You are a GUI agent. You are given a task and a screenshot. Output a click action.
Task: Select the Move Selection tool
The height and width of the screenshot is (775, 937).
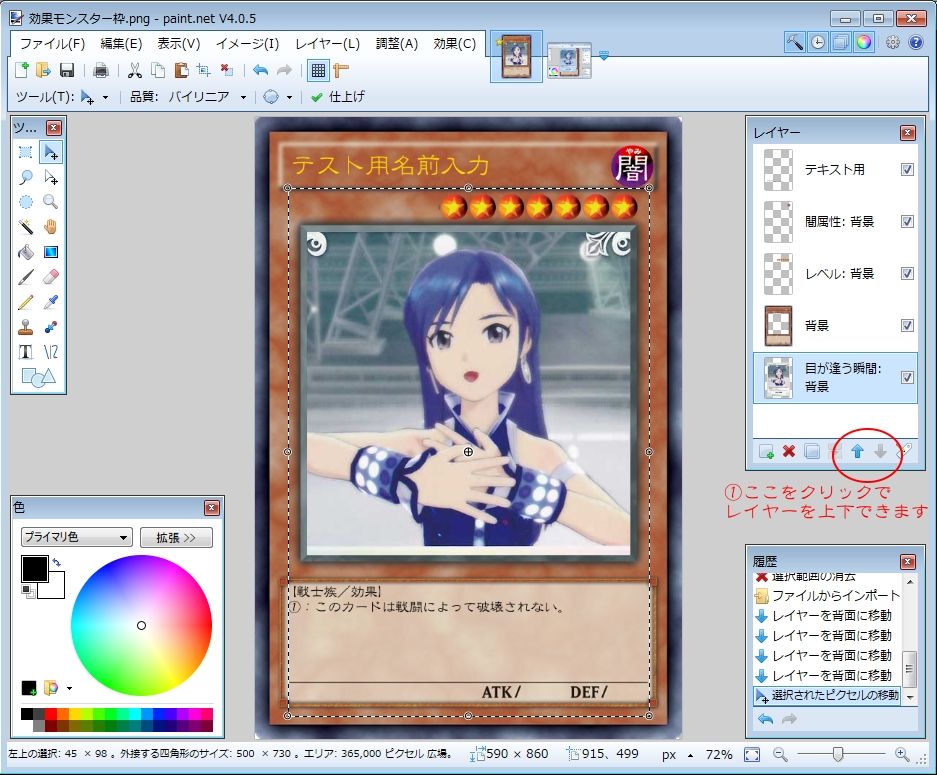point(51,177)
